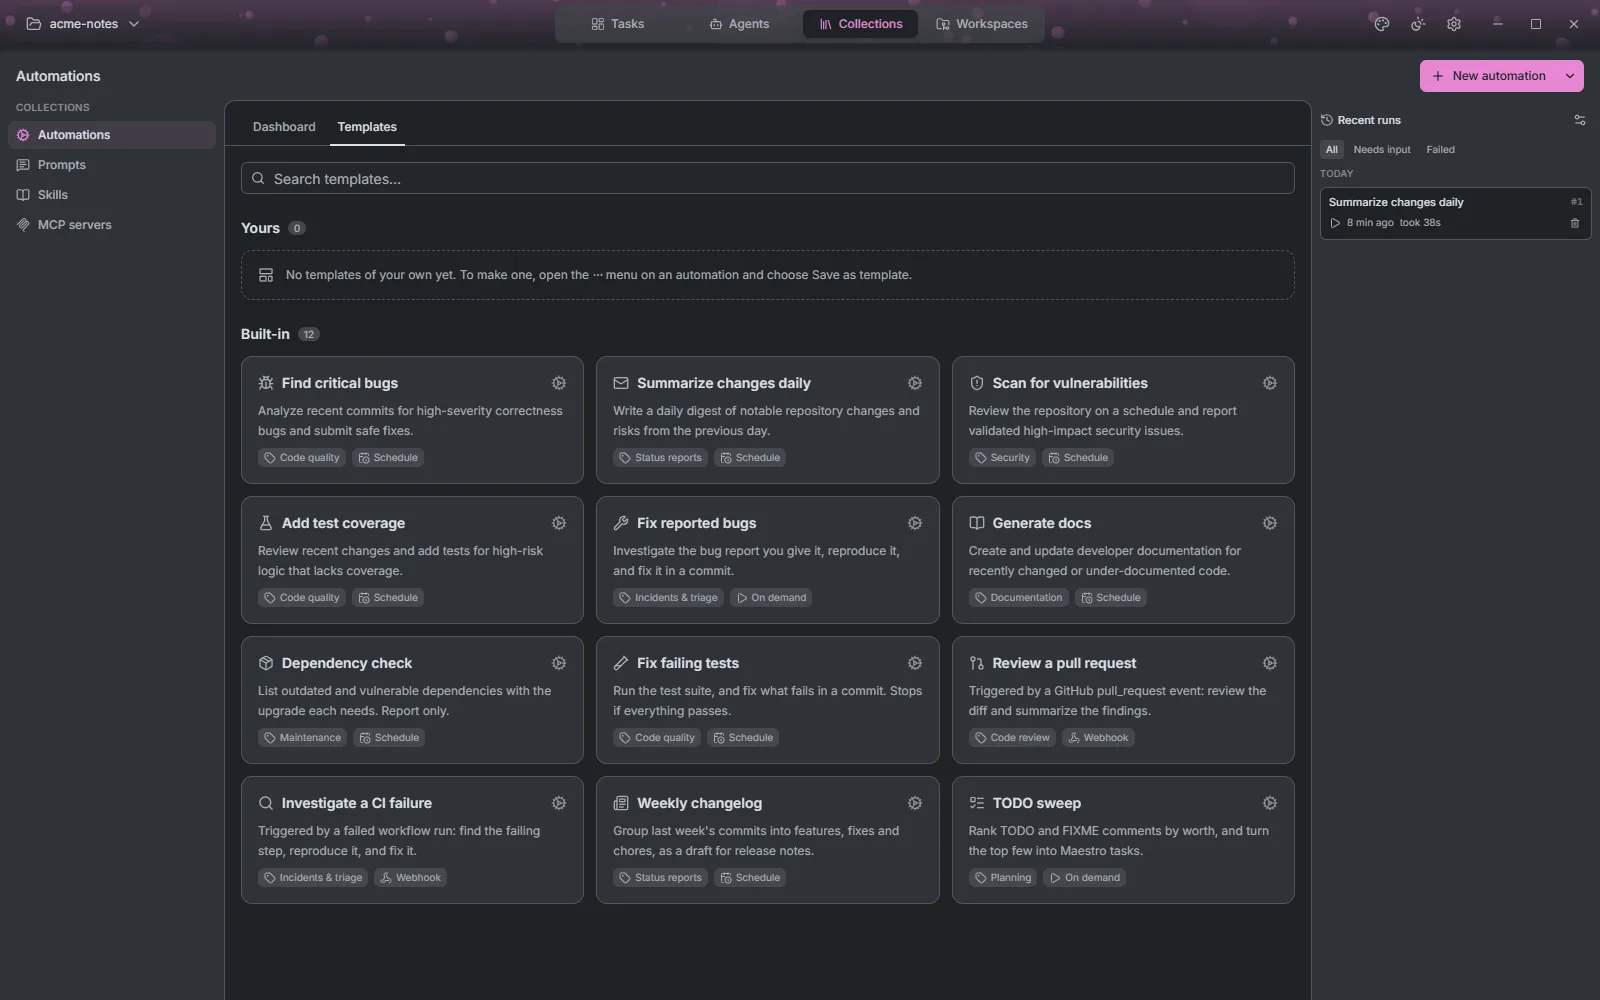Open the Summarize changes daily recent run
This screenshot has height=1000, width=1600.
tap(1455, 213)
